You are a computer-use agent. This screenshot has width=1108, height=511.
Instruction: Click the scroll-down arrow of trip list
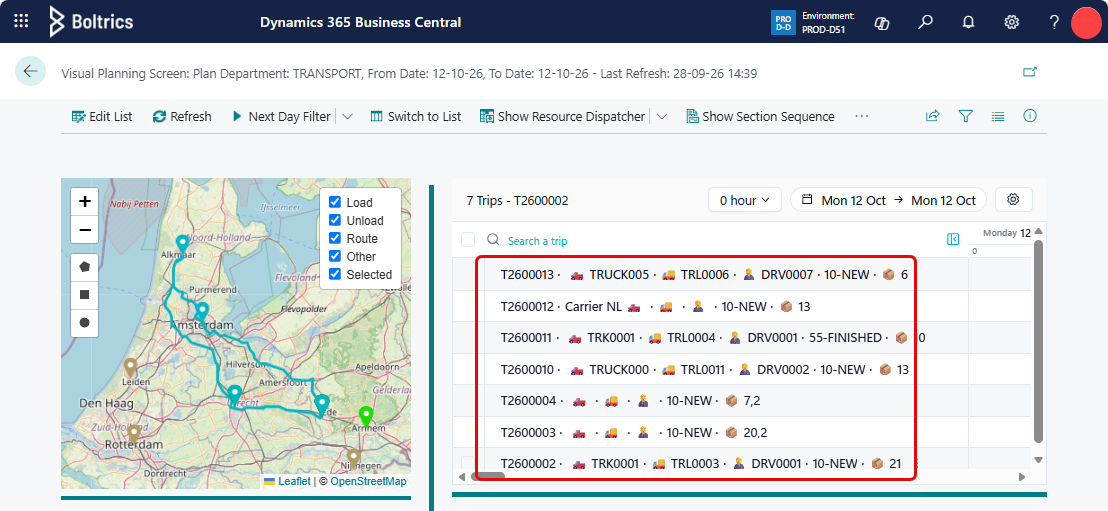point(1038,459)
